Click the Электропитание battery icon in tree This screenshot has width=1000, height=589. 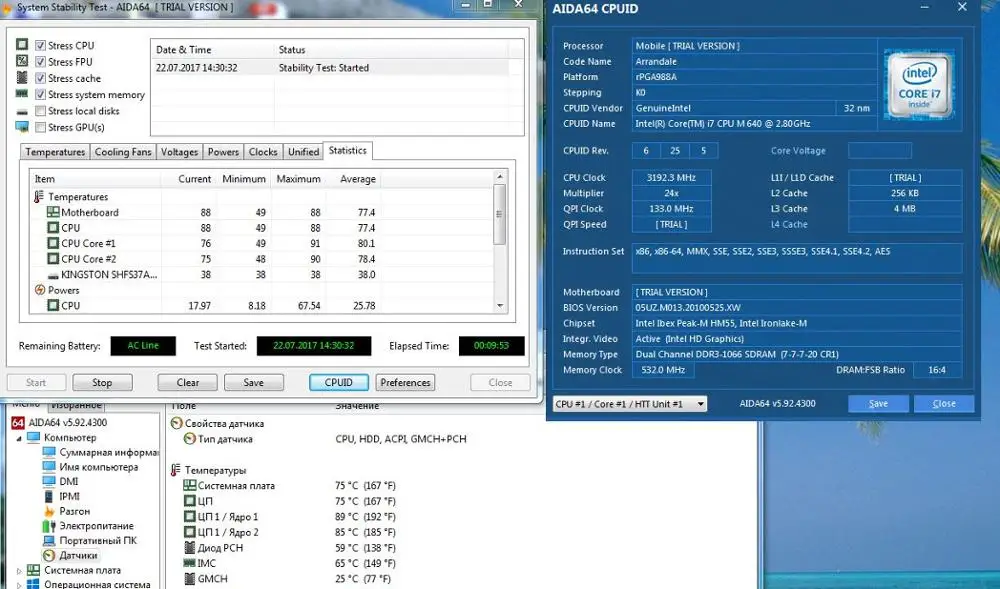49,526
